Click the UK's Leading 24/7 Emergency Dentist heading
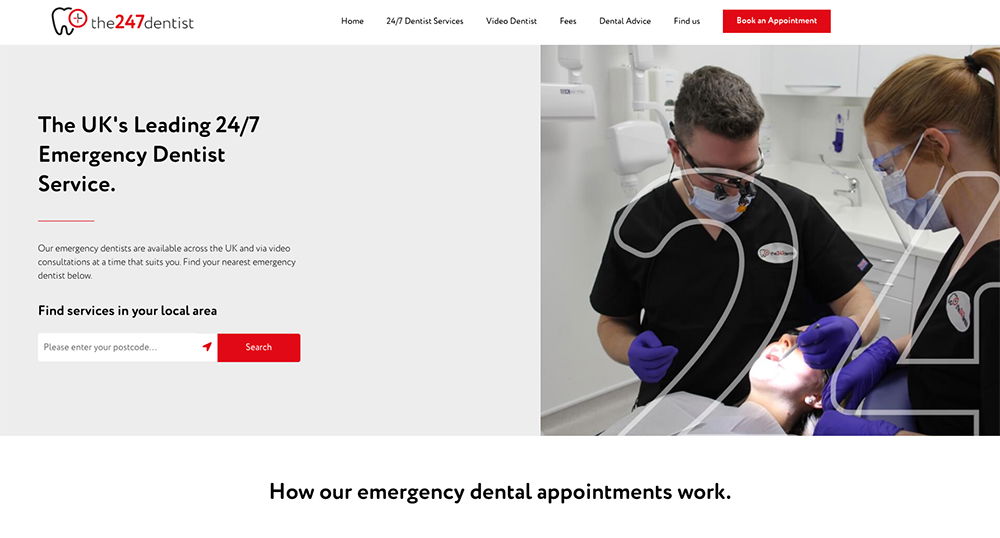The image size is (1000, 538). pyautogui.click(x=149, y=154)
